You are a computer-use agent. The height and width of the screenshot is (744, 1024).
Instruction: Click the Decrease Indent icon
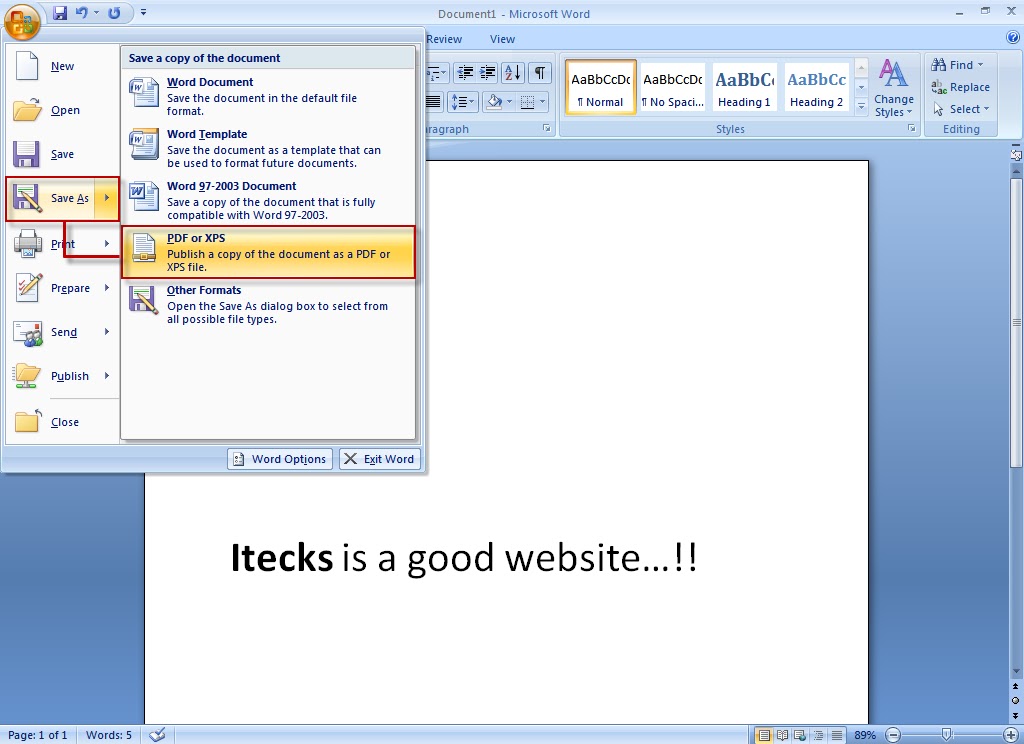coord(466,73)
